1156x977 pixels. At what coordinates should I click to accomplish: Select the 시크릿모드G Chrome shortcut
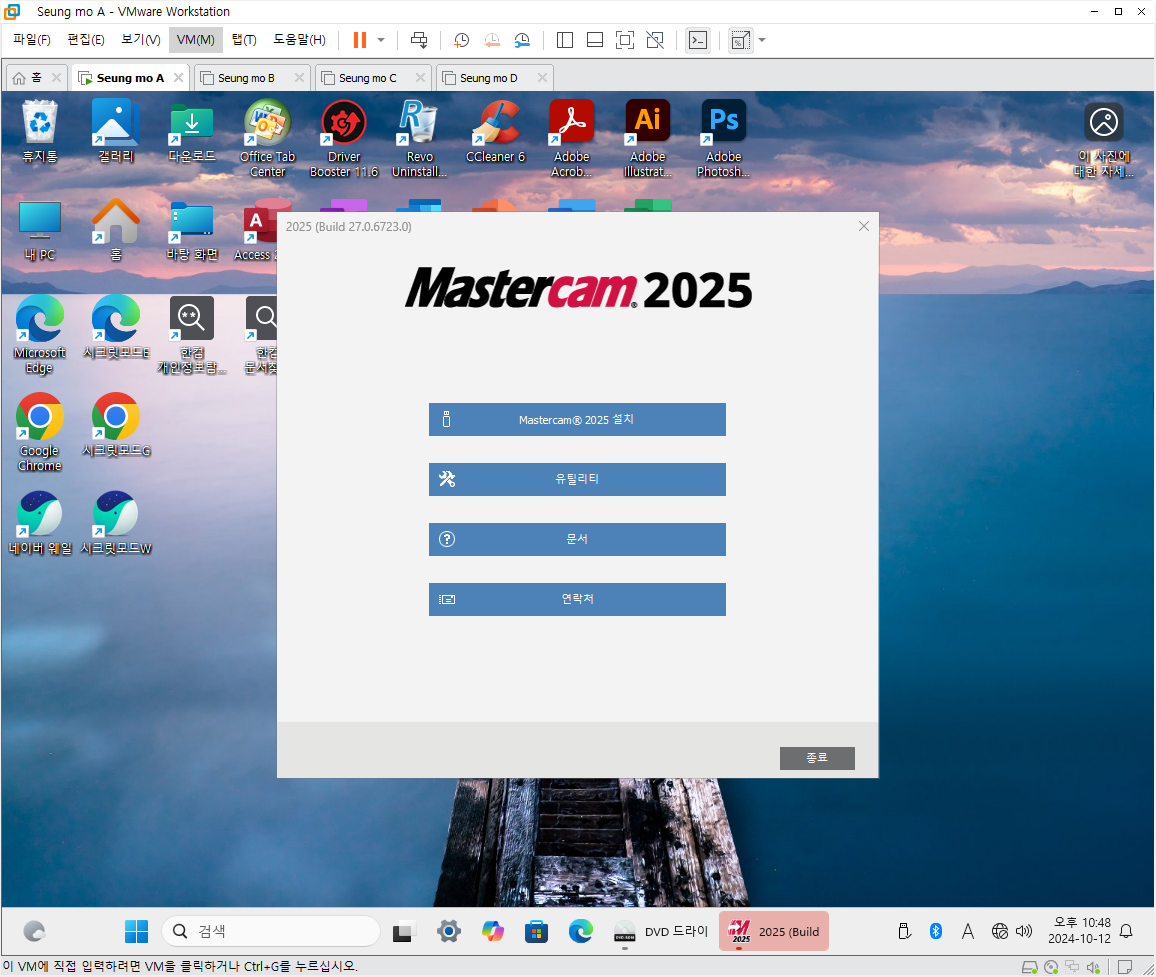point(116,425)
